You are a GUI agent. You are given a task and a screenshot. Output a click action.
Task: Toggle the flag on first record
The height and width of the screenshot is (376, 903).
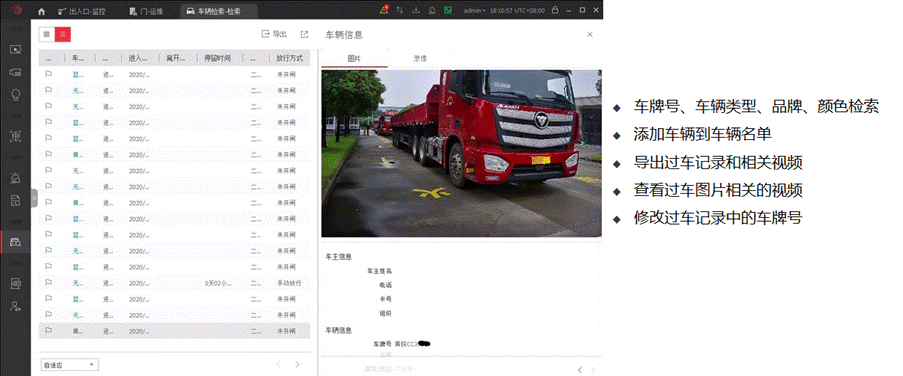[48, 74]
